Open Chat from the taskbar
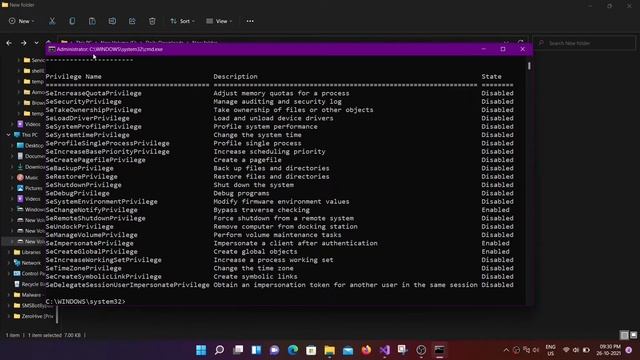 click(x=275, y=350)
